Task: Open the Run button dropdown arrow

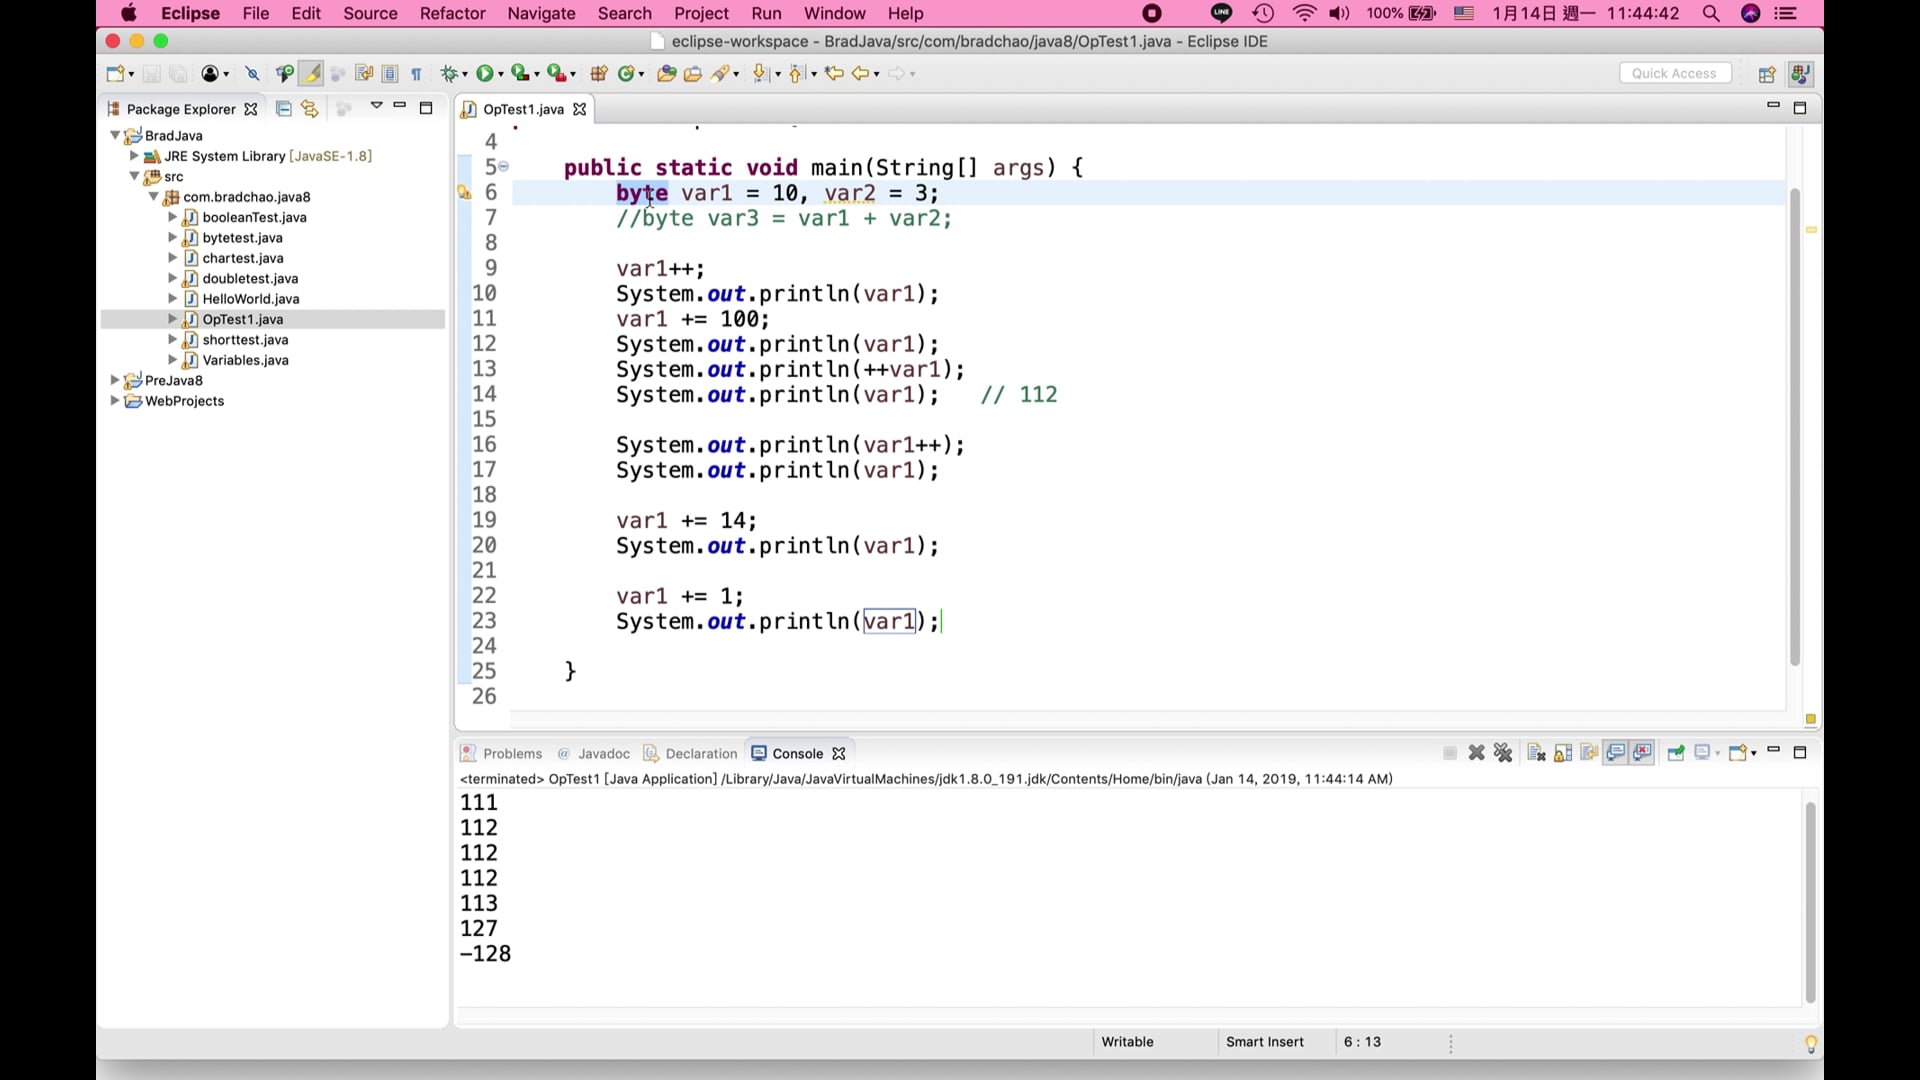Action: (500, 73)
